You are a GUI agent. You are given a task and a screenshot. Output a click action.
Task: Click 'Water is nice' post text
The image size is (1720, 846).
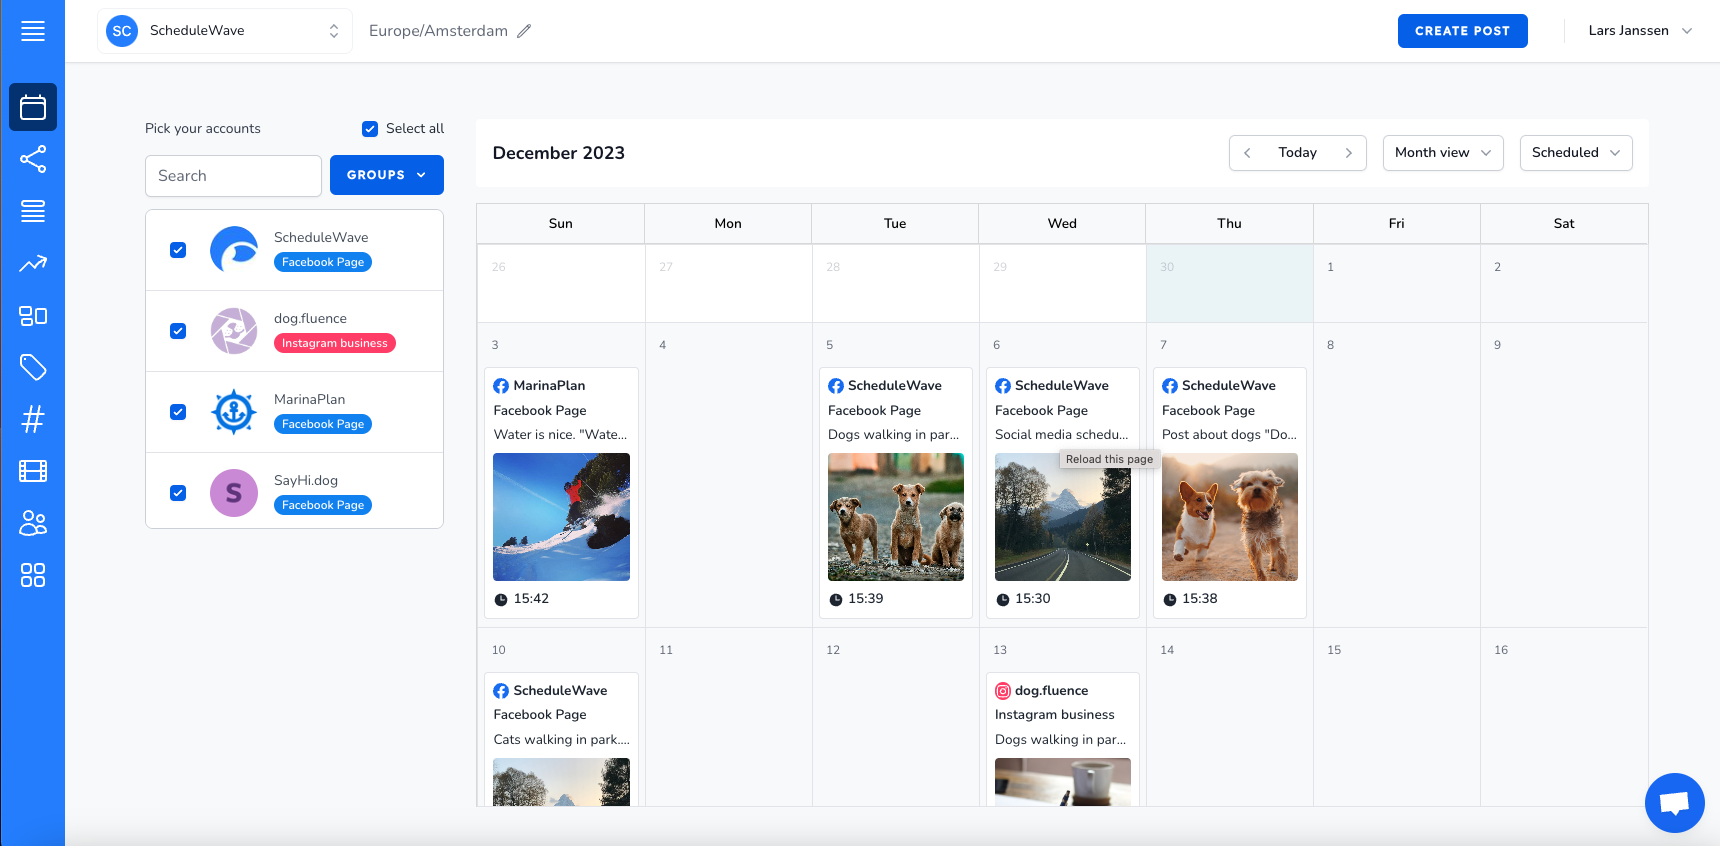pos(560,435)
